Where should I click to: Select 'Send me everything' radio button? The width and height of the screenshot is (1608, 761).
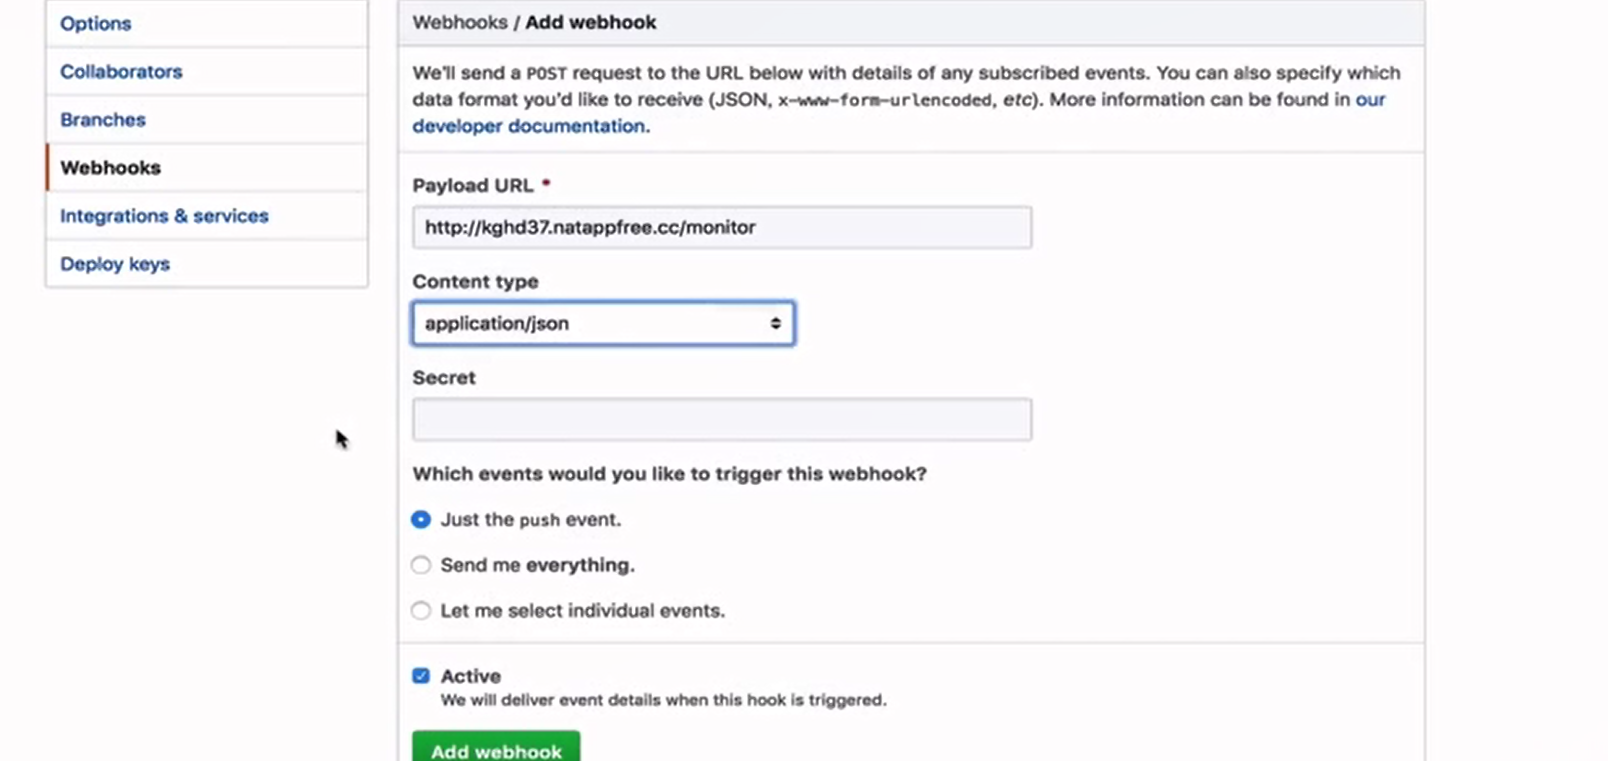[421, 565]
